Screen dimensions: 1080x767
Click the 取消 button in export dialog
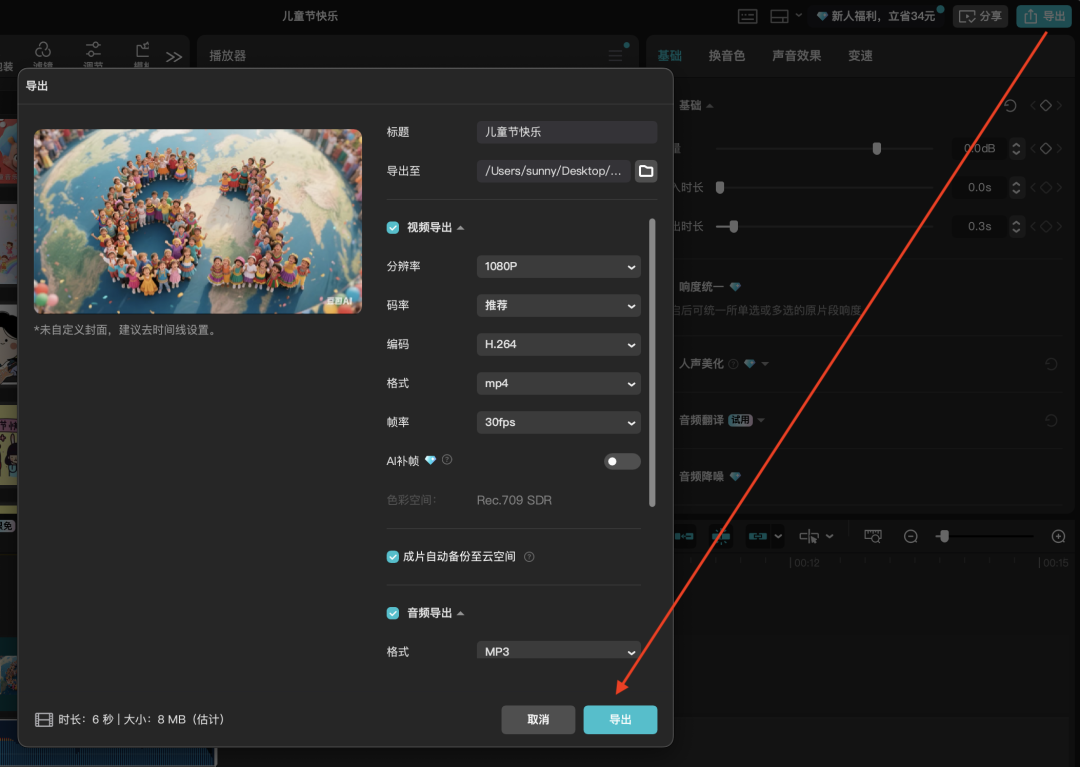click(x=538, y=720)
